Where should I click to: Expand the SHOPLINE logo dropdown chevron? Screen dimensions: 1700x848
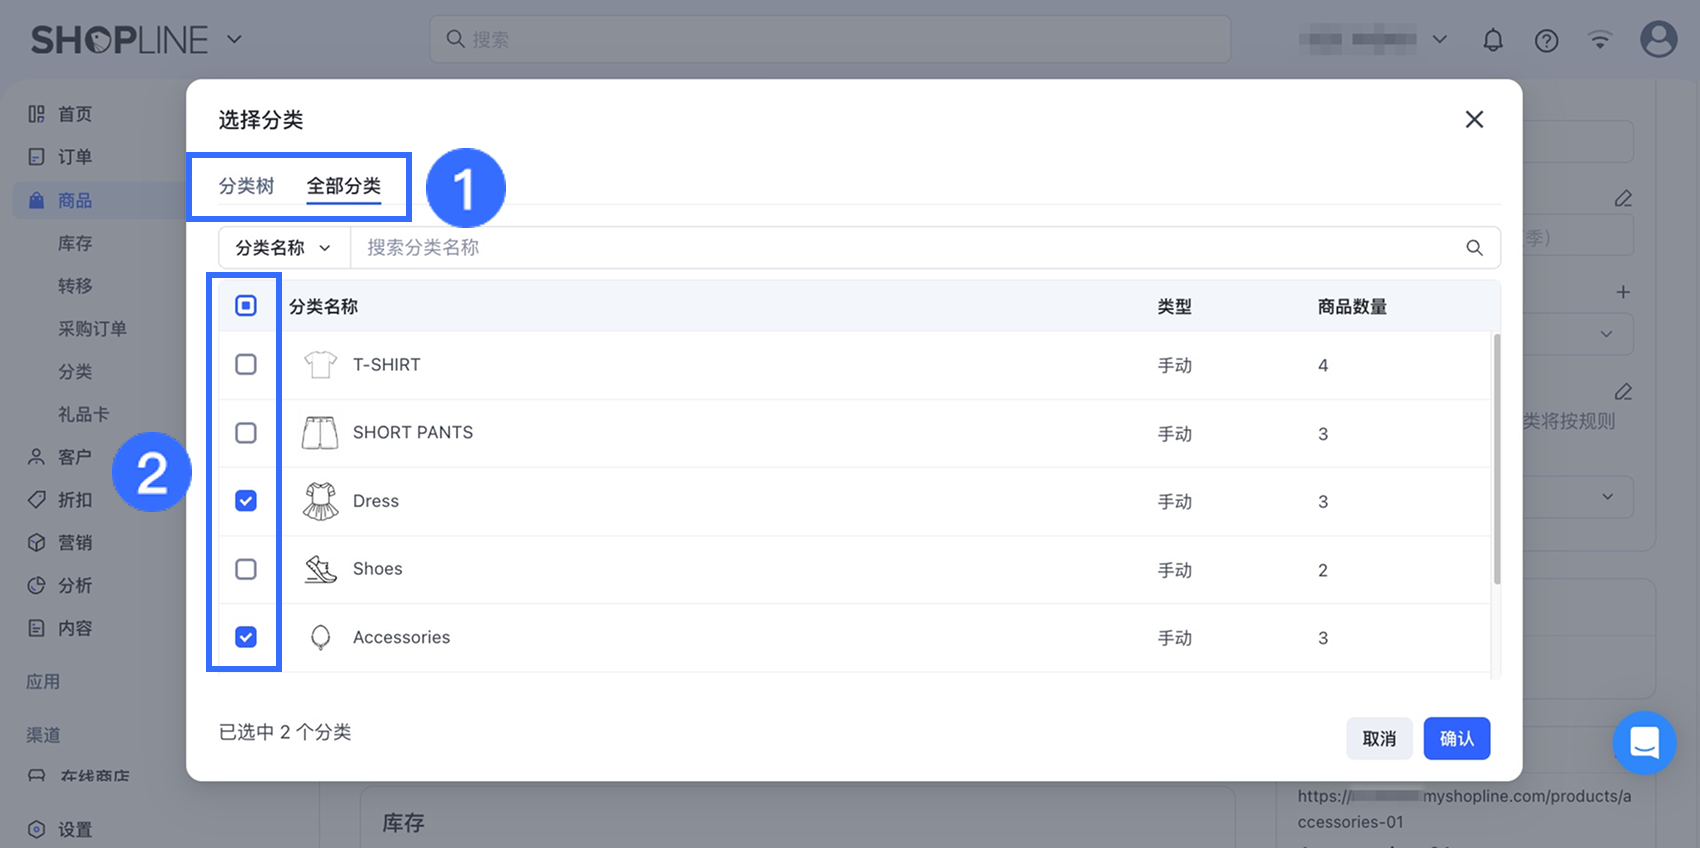click(234, 40)
